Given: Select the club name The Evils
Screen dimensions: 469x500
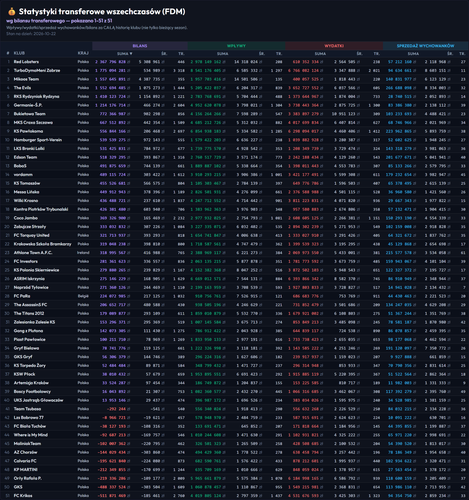Looking at the screenshot, I should [x=22, y=88].
